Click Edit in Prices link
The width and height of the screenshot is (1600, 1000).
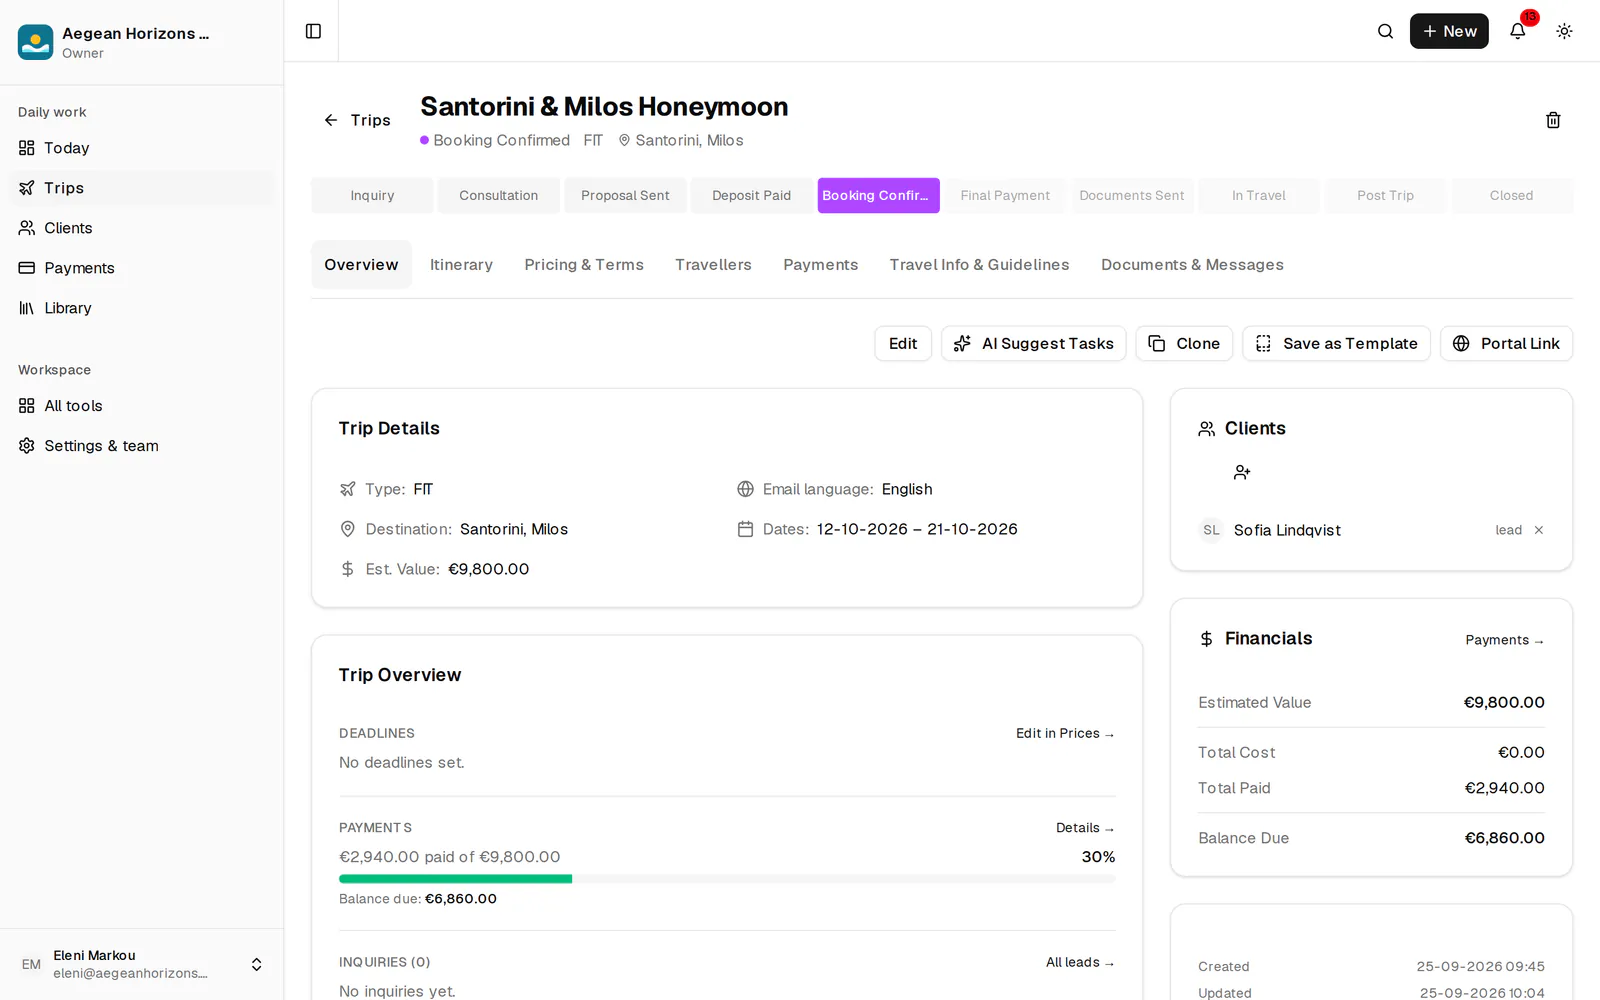1065,733
